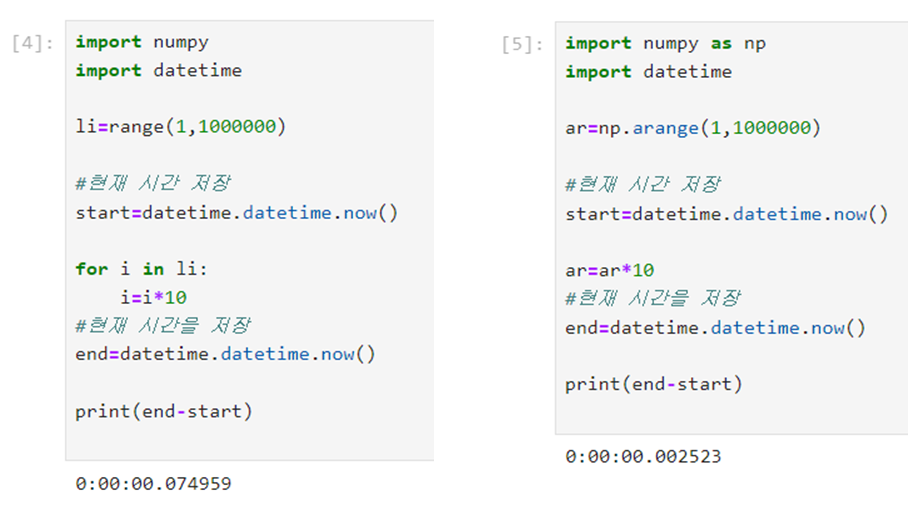Click '#현재 시간을 저장' comment in cell 4
The image size is (908, 516).
[x=163, y=325]
